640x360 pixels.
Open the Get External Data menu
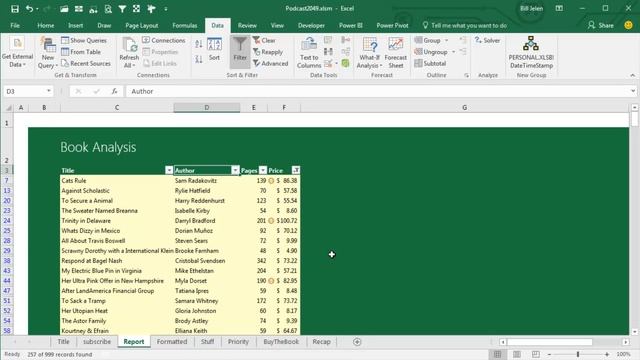click(x=17, y=53)
